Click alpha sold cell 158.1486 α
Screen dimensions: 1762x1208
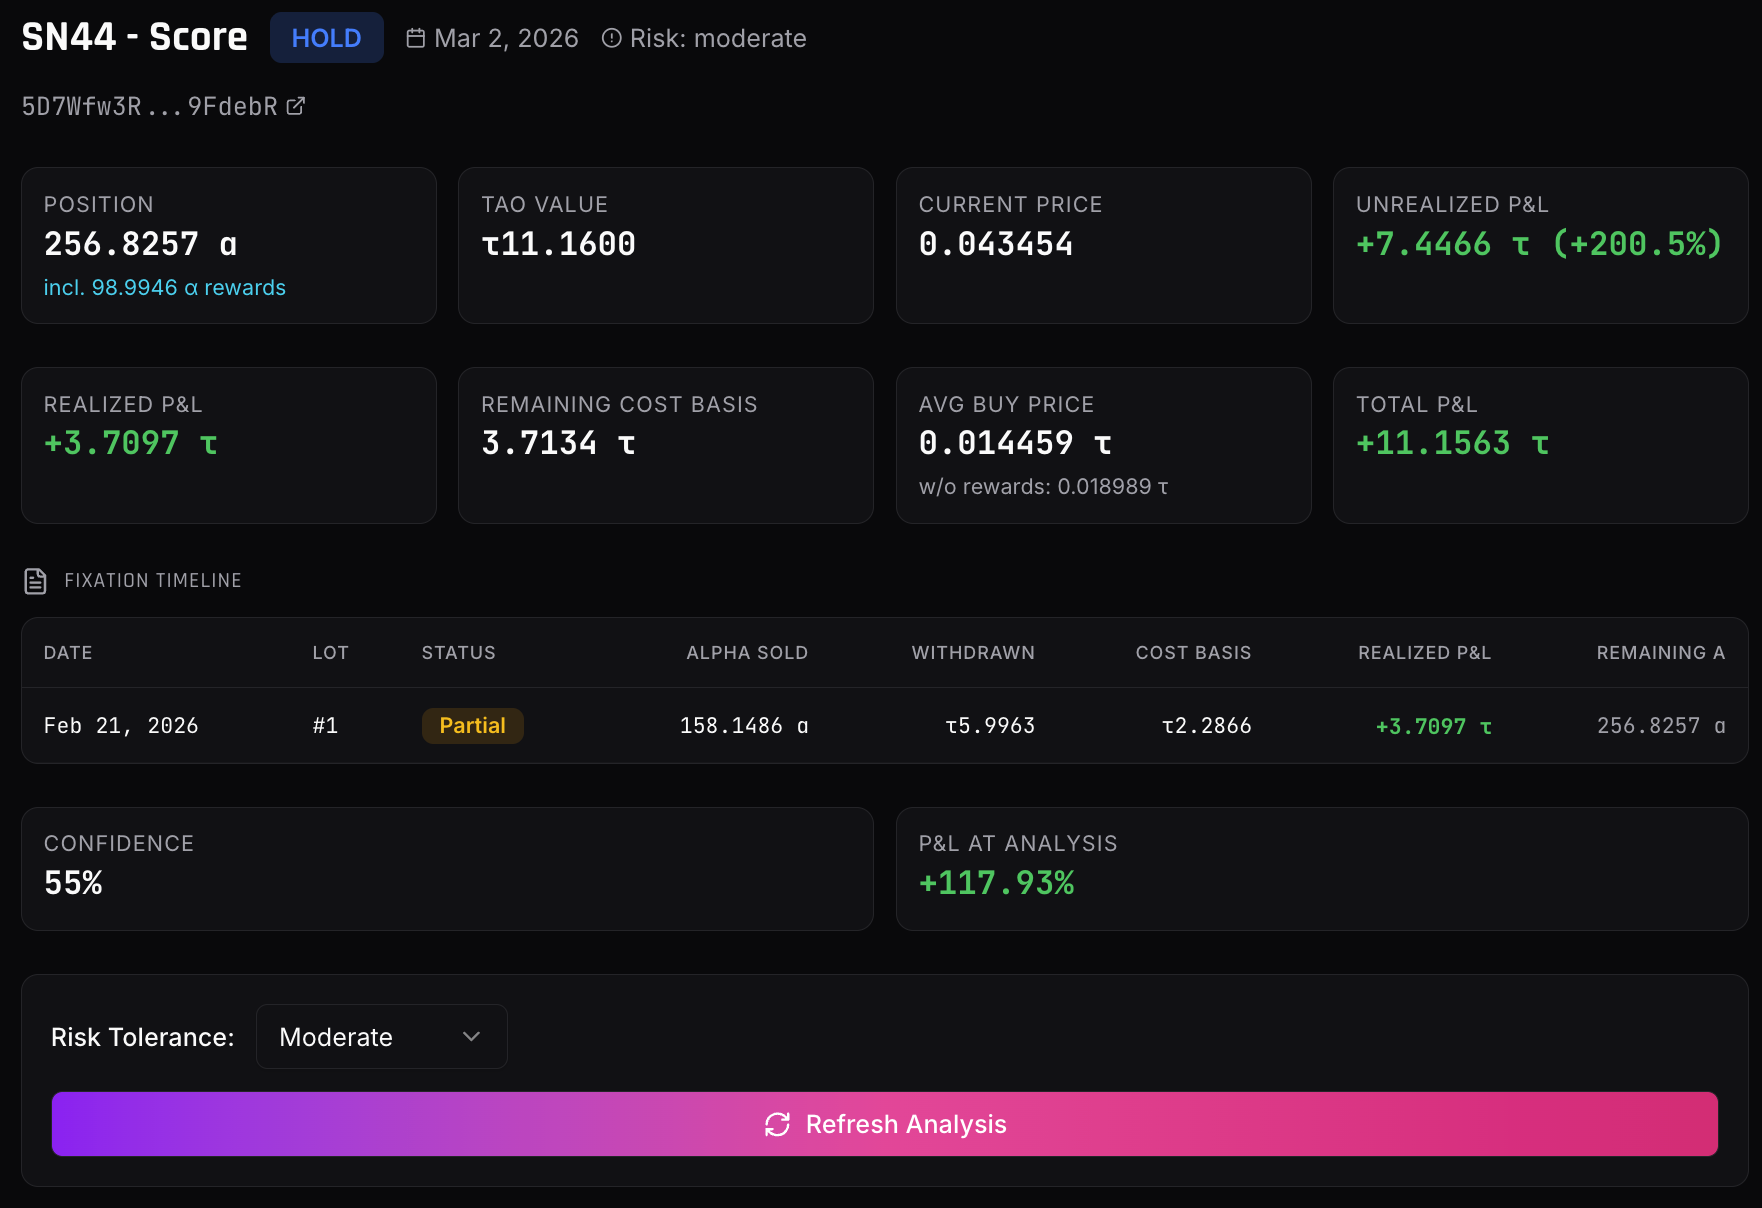[x=744, y=726]
